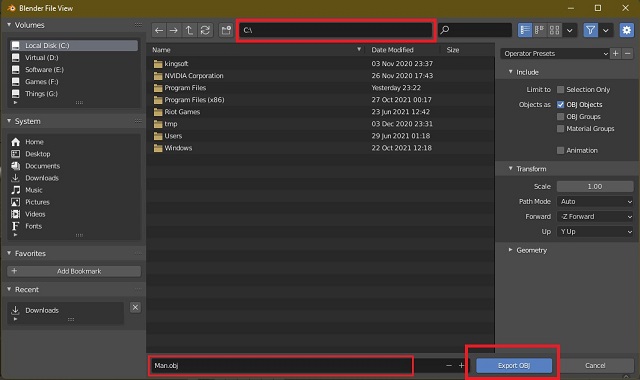Click the search filter field
640x380 pixels.
point(475,30)
